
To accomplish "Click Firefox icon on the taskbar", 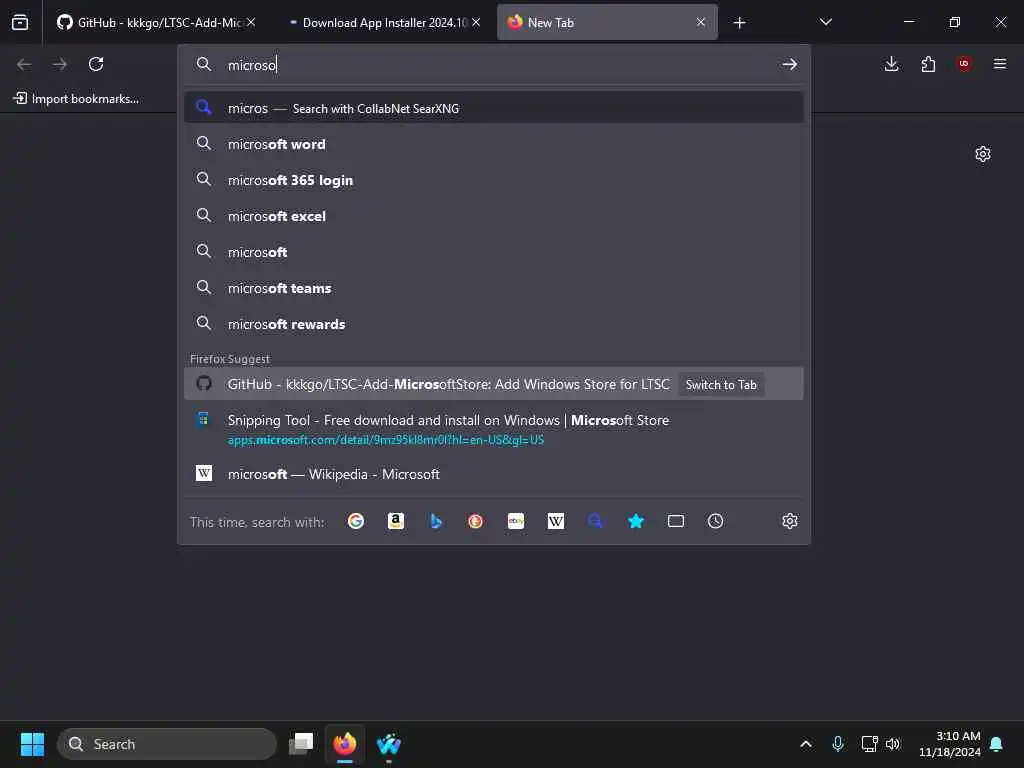I will point(345,744).
